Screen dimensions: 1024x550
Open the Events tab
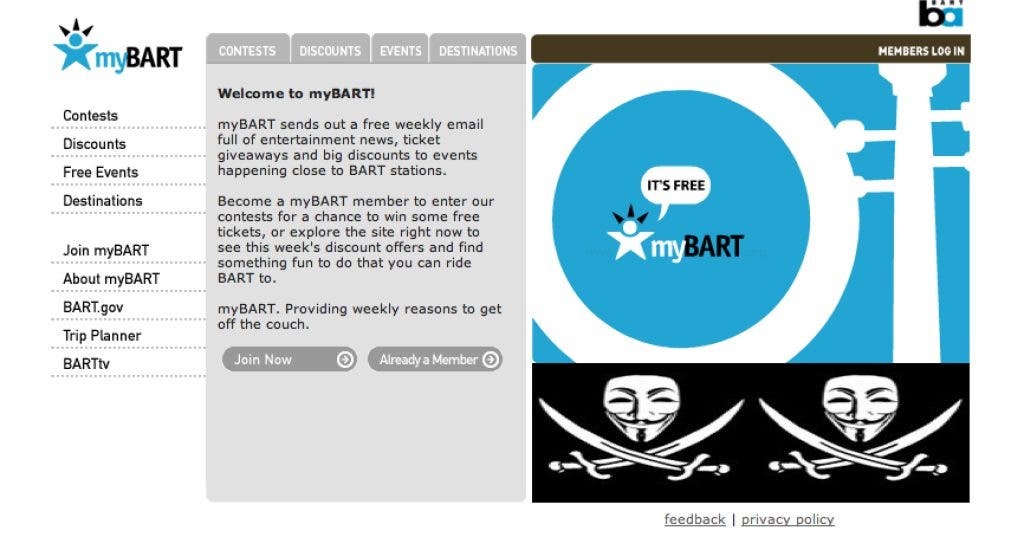coord(400,50)
